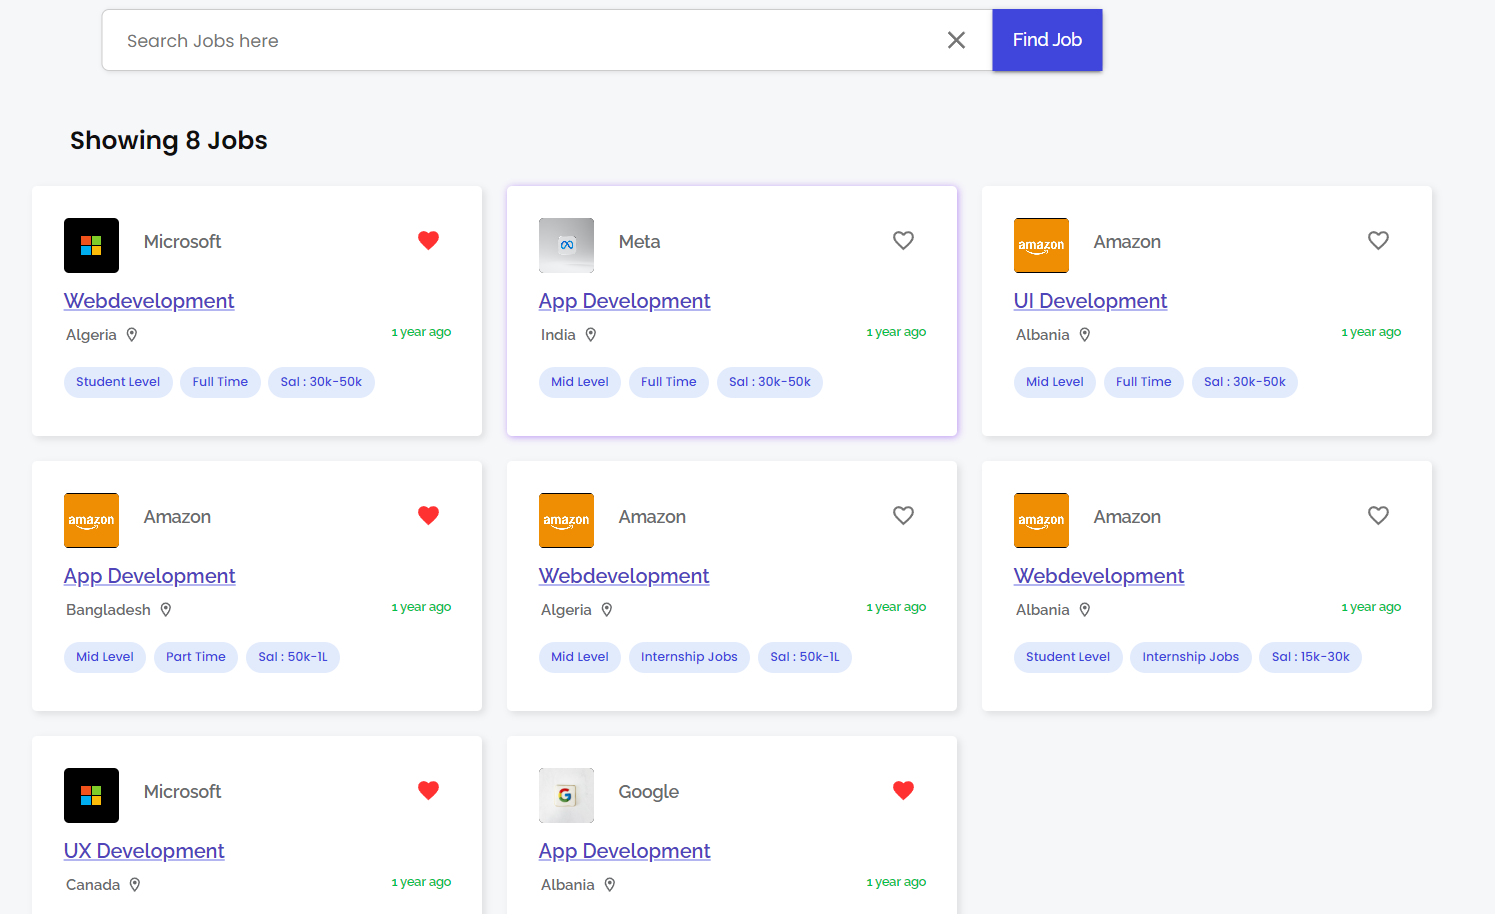
Task: Open Google App Development job link
Action: [x=624, y=851]
